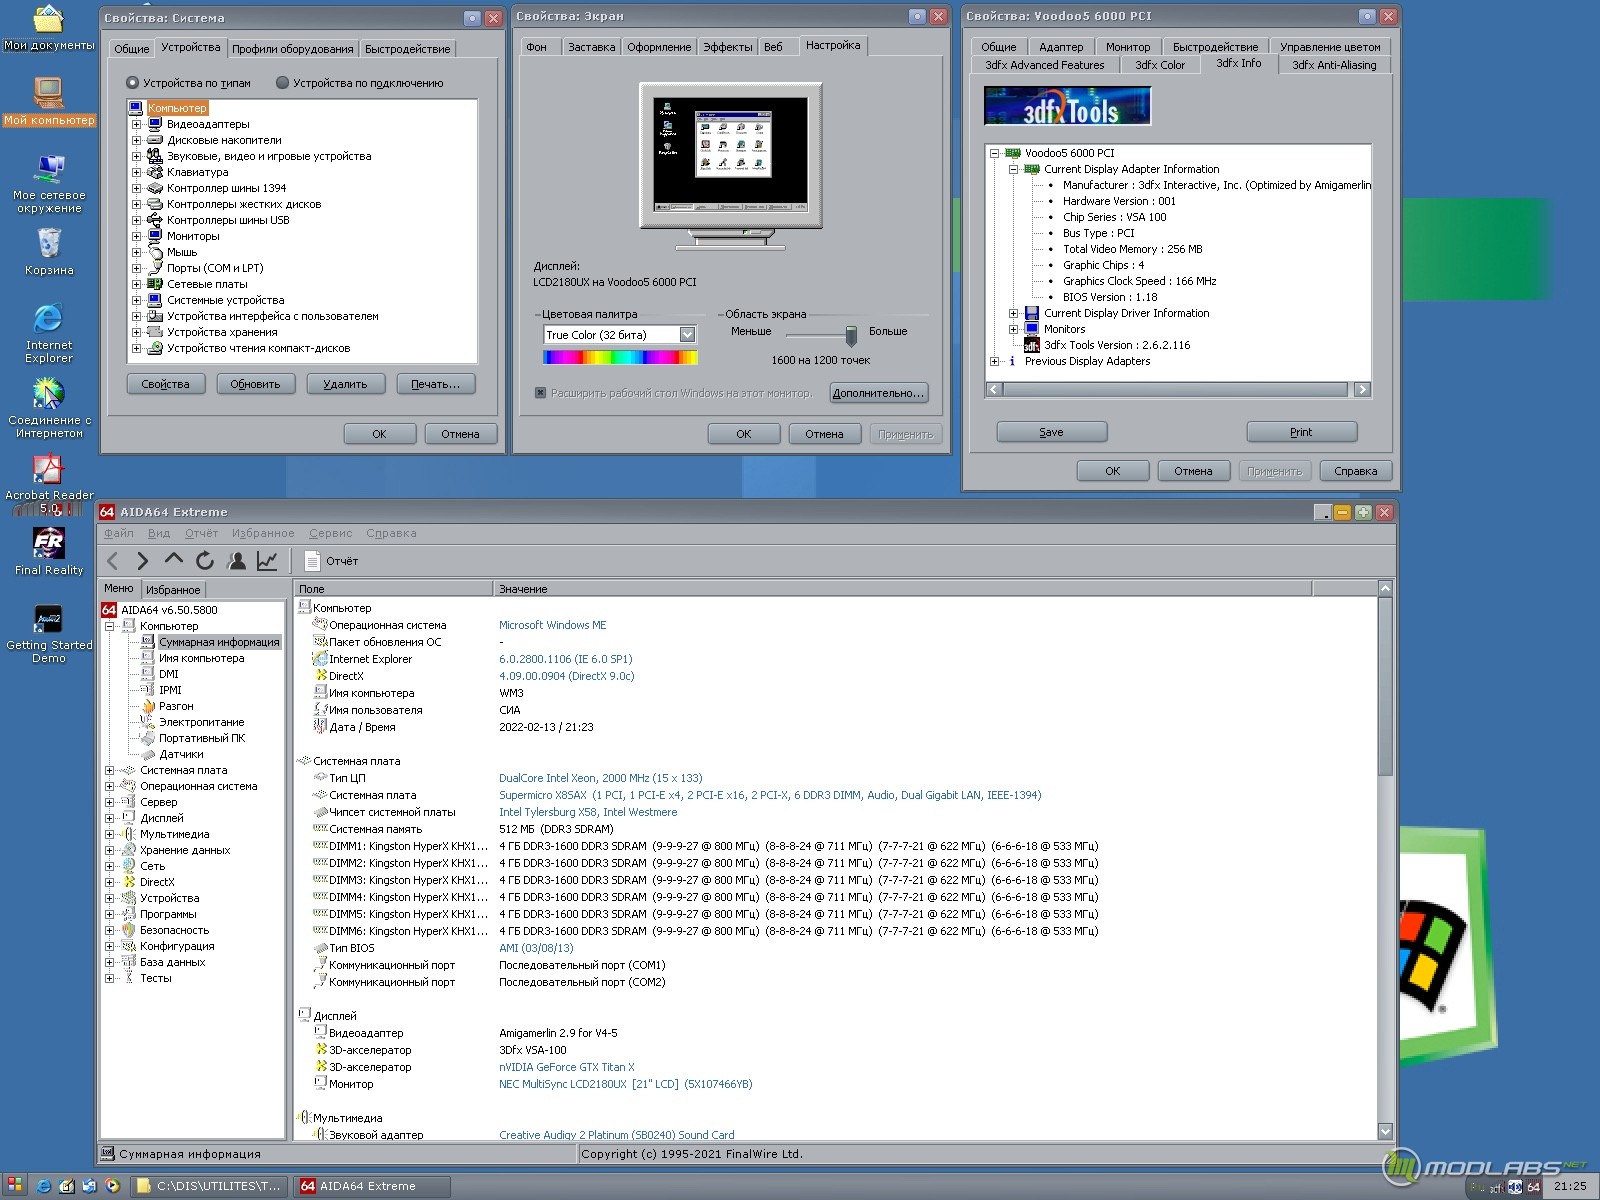Switch to Быстродействие tab in Система
Image resolution: width=1600 pixels, height=1200 pixels.
407,49
